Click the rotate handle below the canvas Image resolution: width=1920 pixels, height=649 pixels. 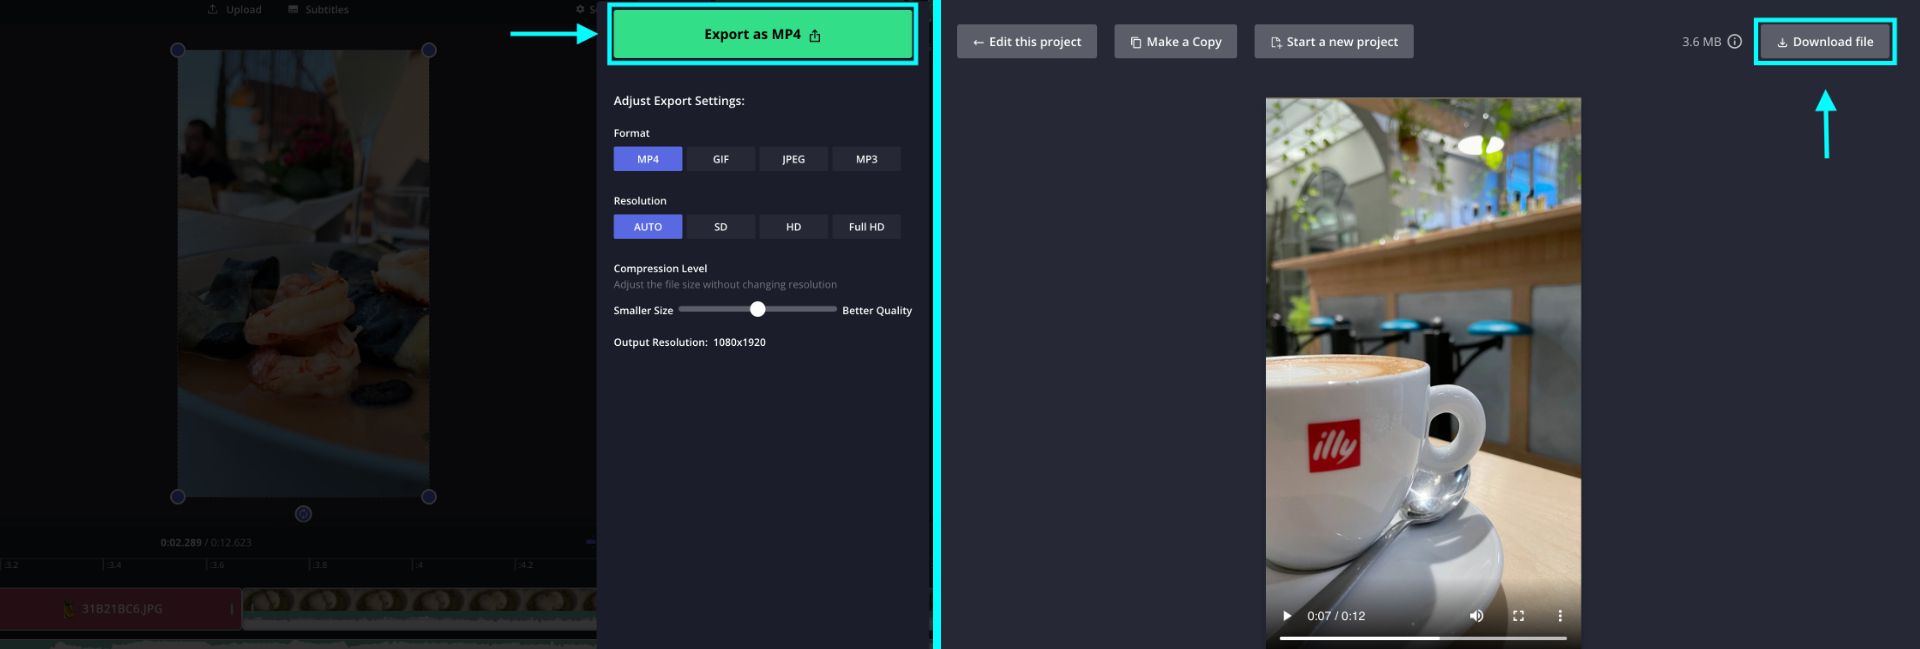(x=303, y=514)
